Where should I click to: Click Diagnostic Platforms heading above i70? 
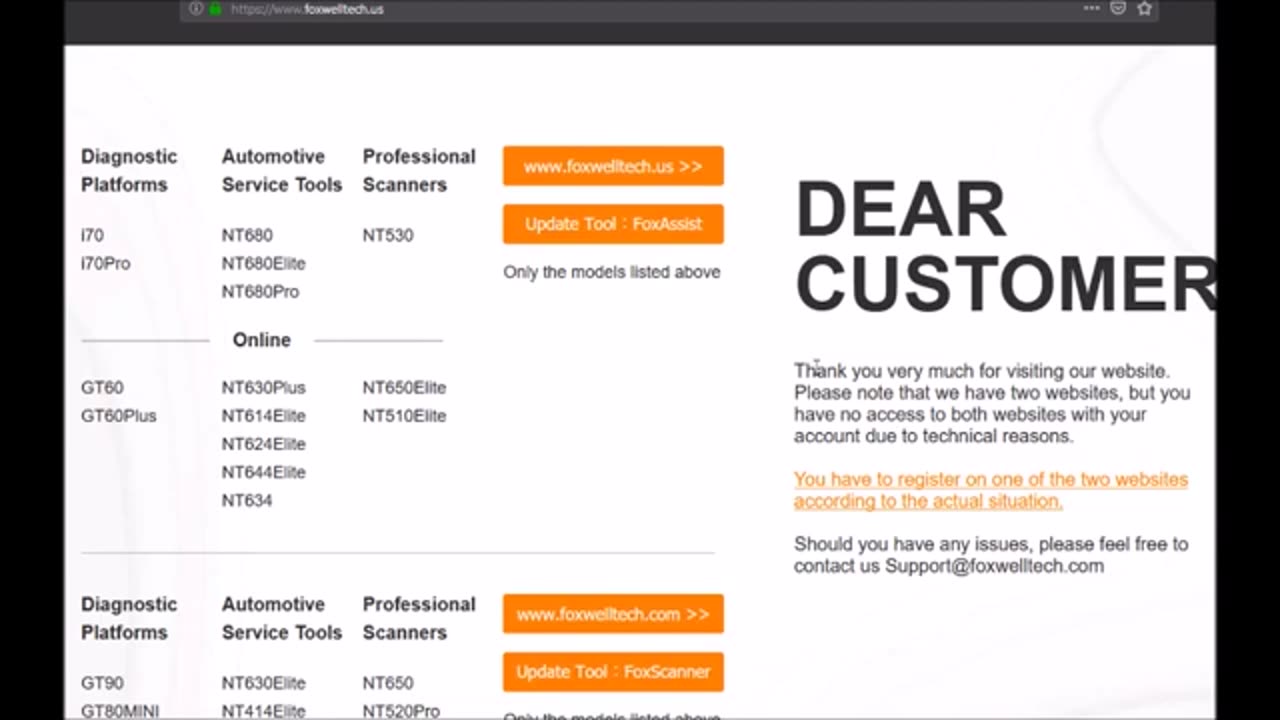pos(129,170)
